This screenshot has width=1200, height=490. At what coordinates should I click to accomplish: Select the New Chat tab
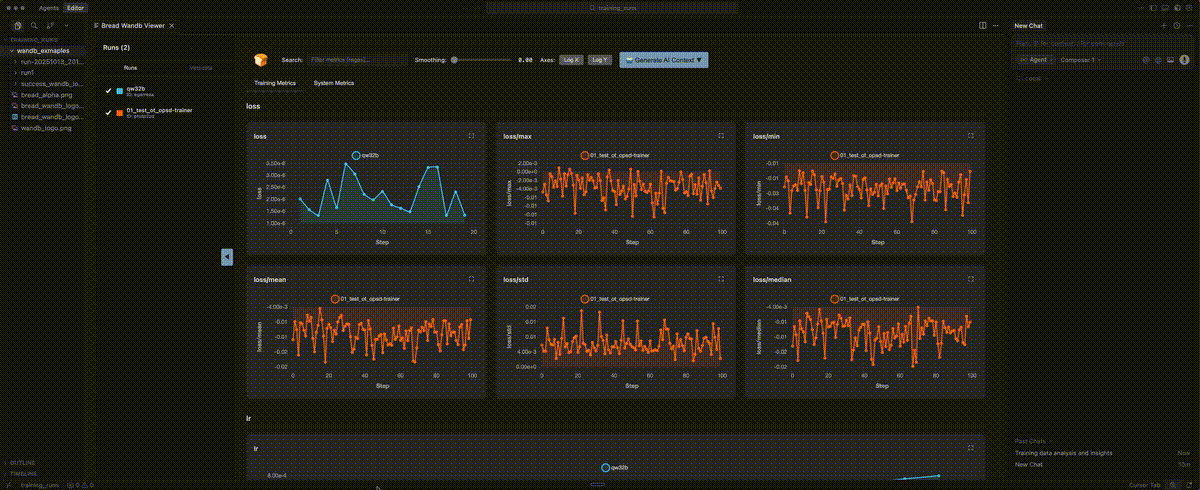[x=1030, y=25]
